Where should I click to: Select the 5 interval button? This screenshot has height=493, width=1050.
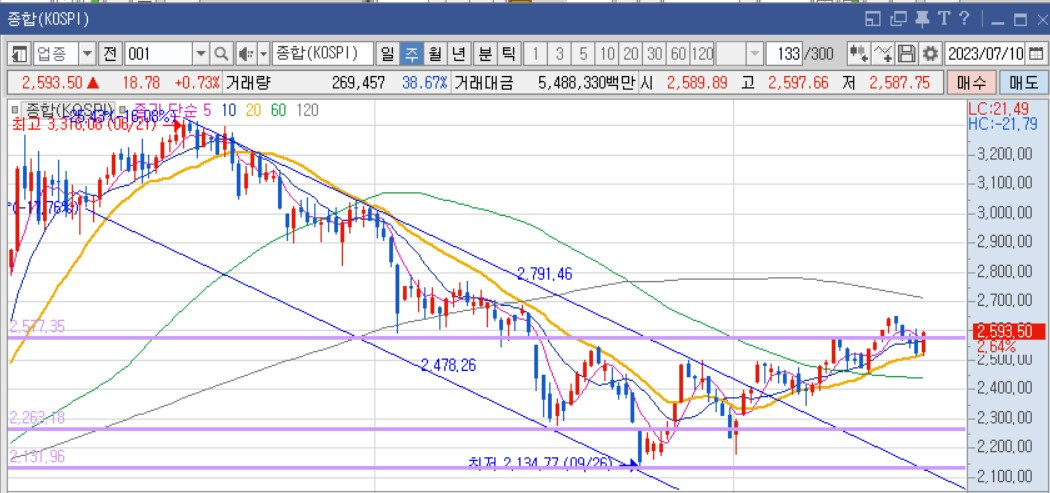coord(583,54)
